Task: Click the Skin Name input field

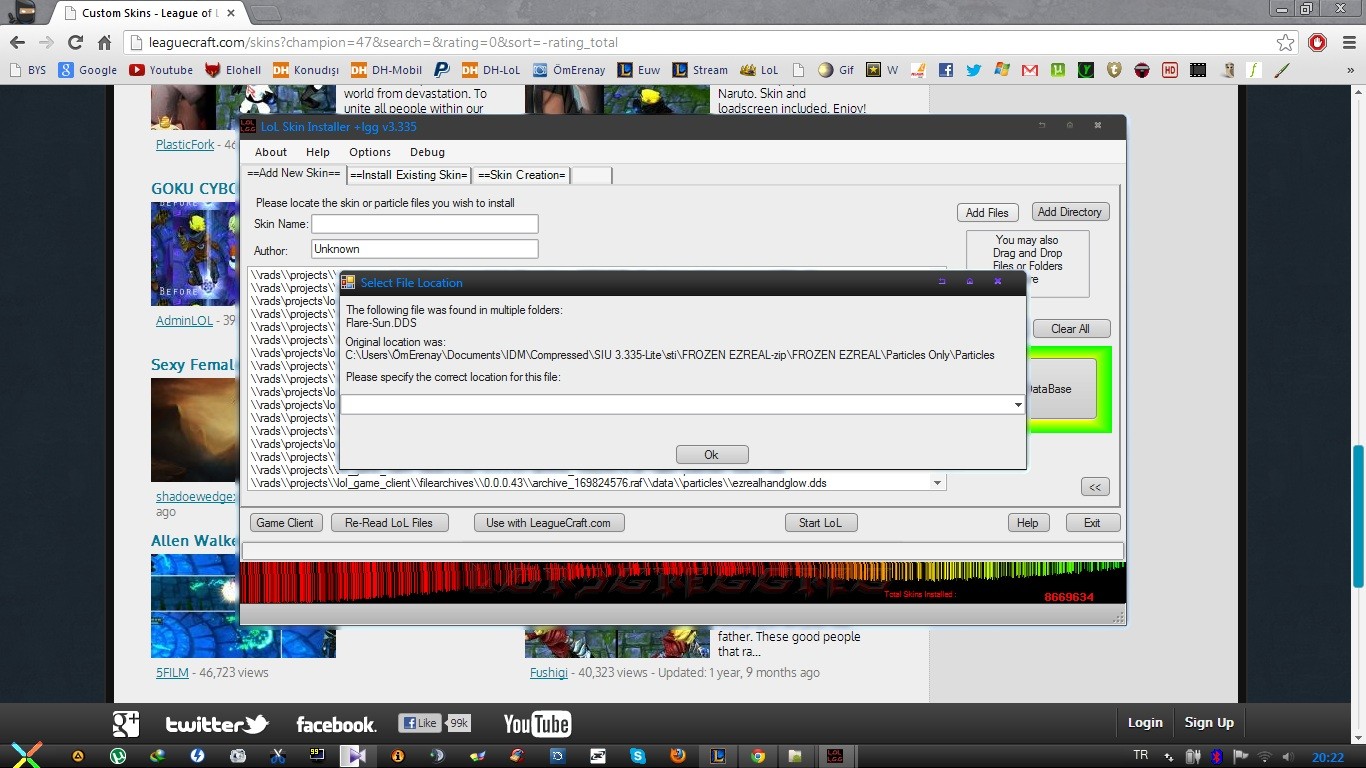Action: point(425,224)
